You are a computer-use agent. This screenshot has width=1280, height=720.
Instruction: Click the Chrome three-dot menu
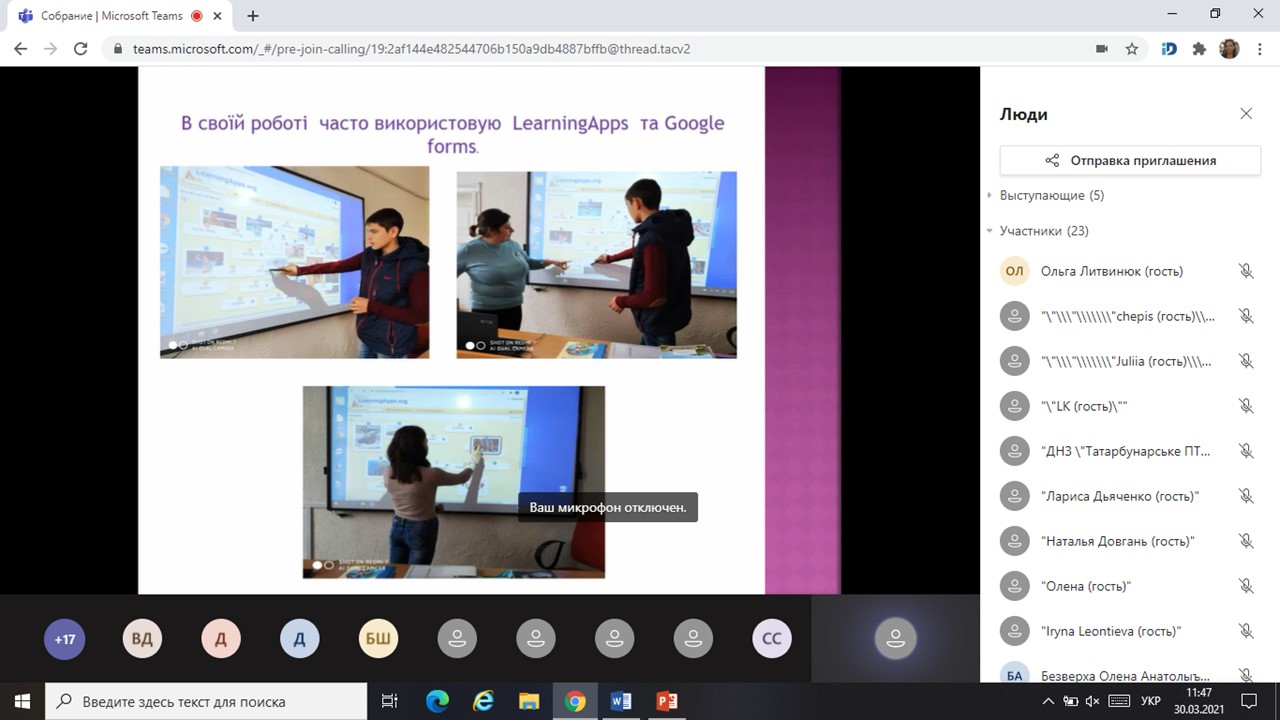point(1259,49)
